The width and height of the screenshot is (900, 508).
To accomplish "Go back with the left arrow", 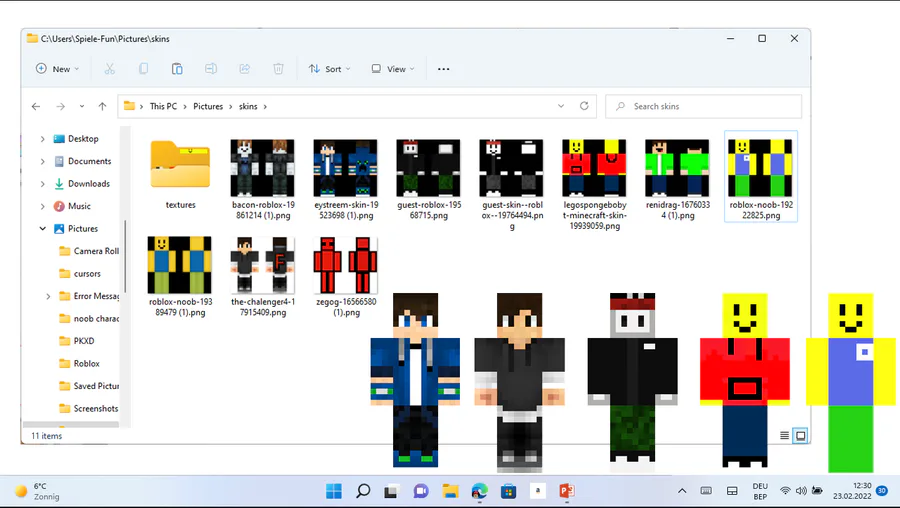I will (x=36, y=106).
